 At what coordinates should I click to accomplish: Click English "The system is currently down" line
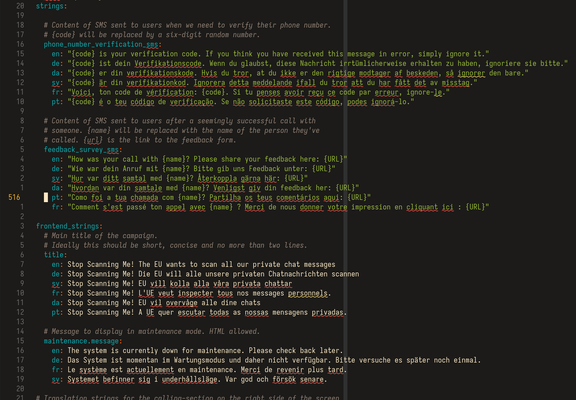(197, 351)
